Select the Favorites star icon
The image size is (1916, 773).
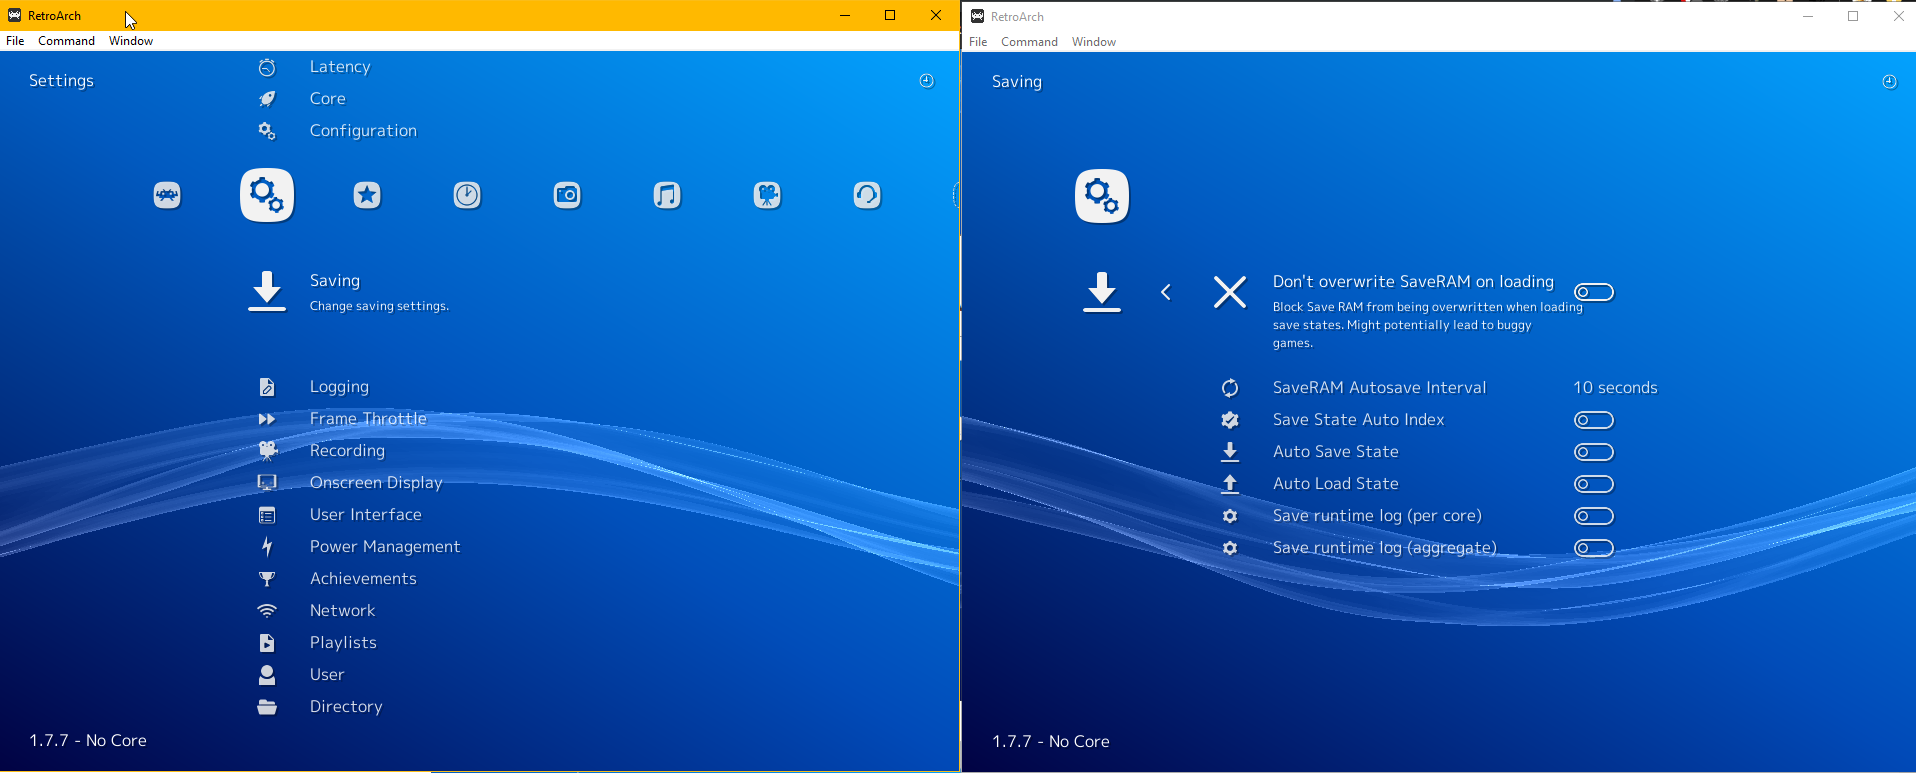[367, 195]
